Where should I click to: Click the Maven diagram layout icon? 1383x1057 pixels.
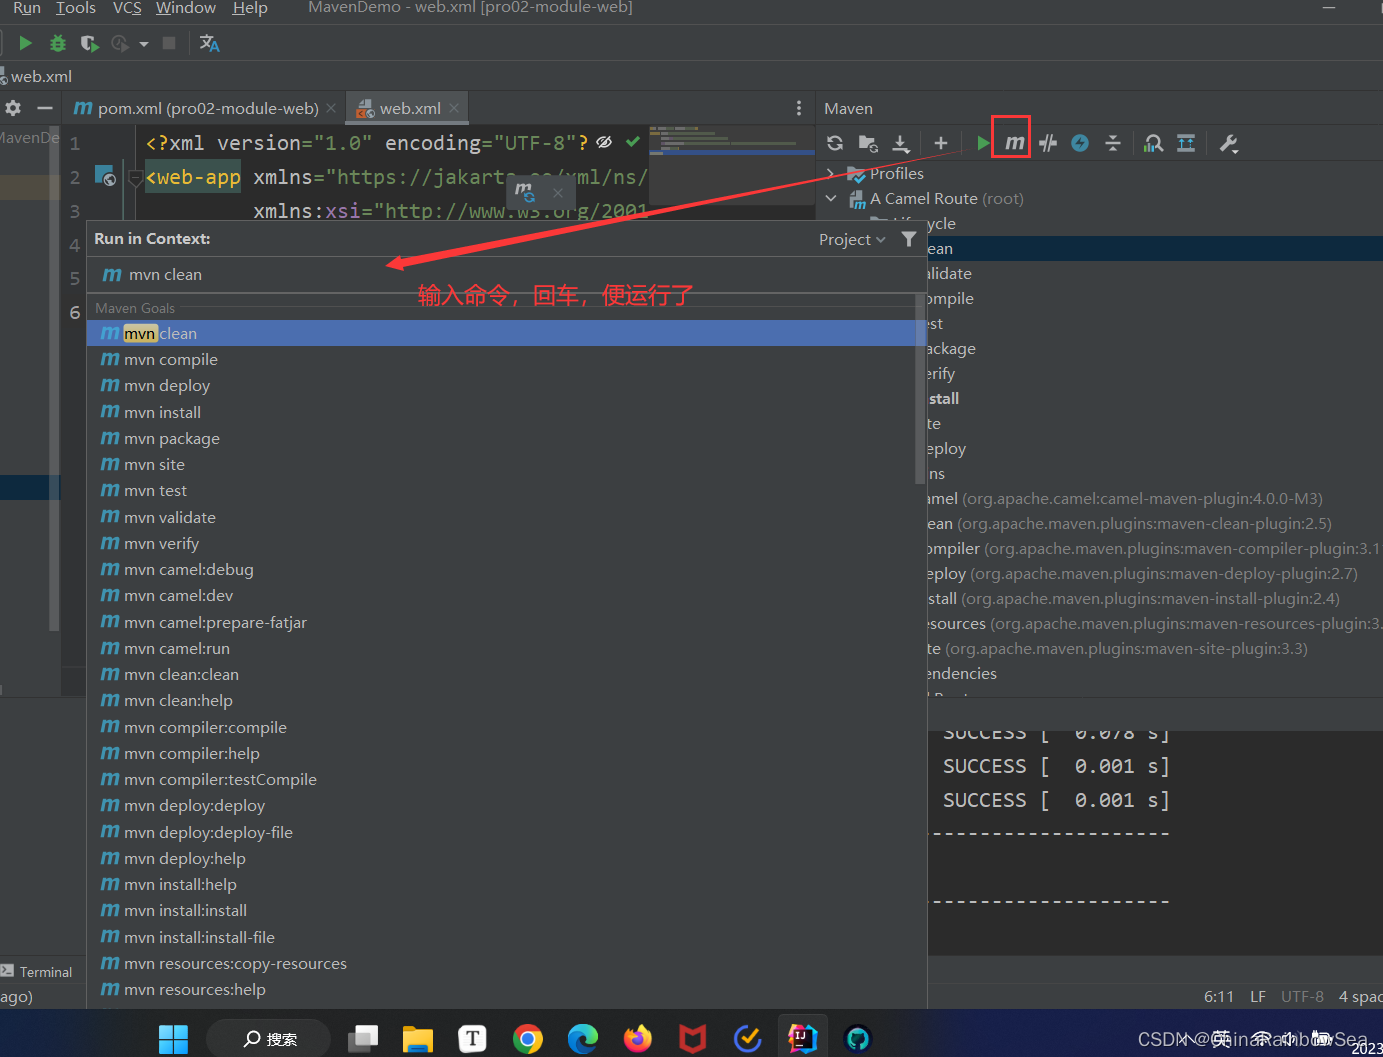(x=1186, y=143)
